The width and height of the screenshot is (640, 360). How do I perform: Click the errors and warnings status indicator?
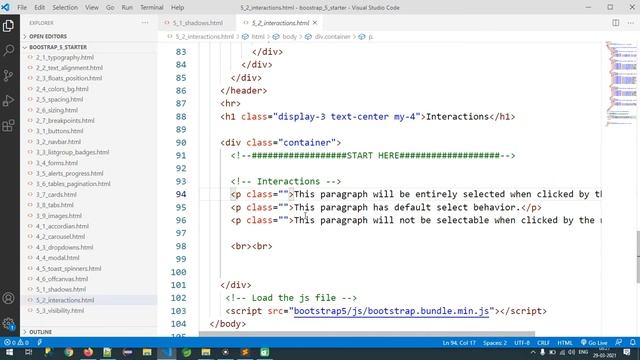(16, 342)
